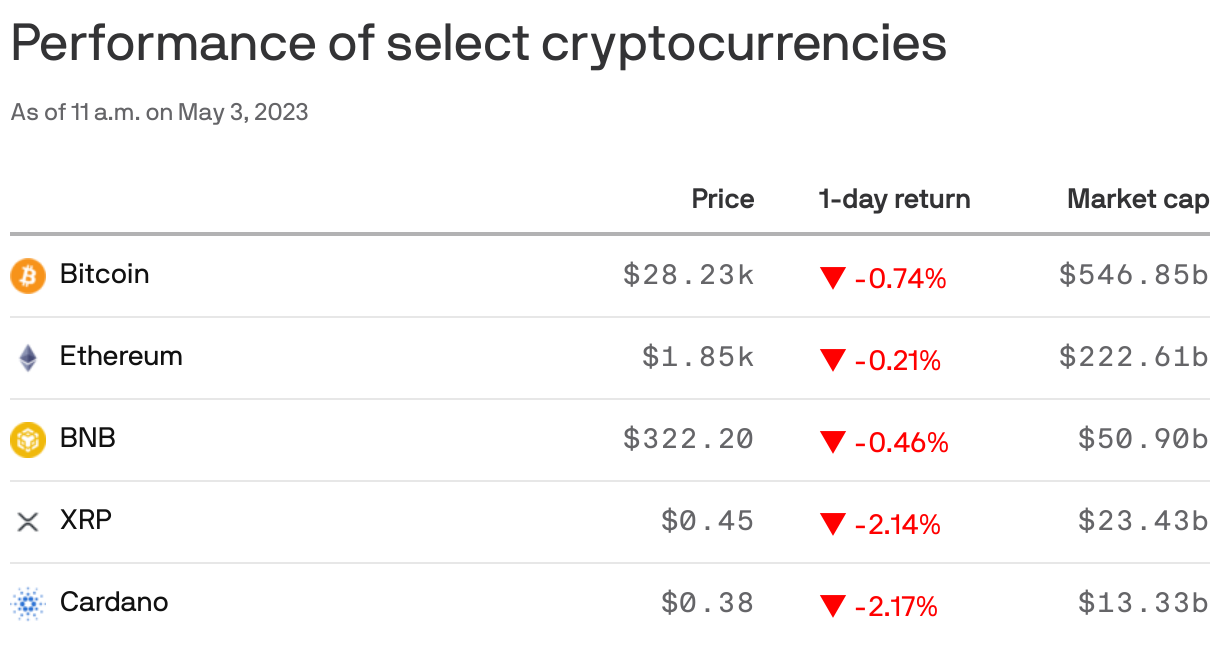
Task: Click the blue Cardano logo icon
Action: click(x=28, y=603)
